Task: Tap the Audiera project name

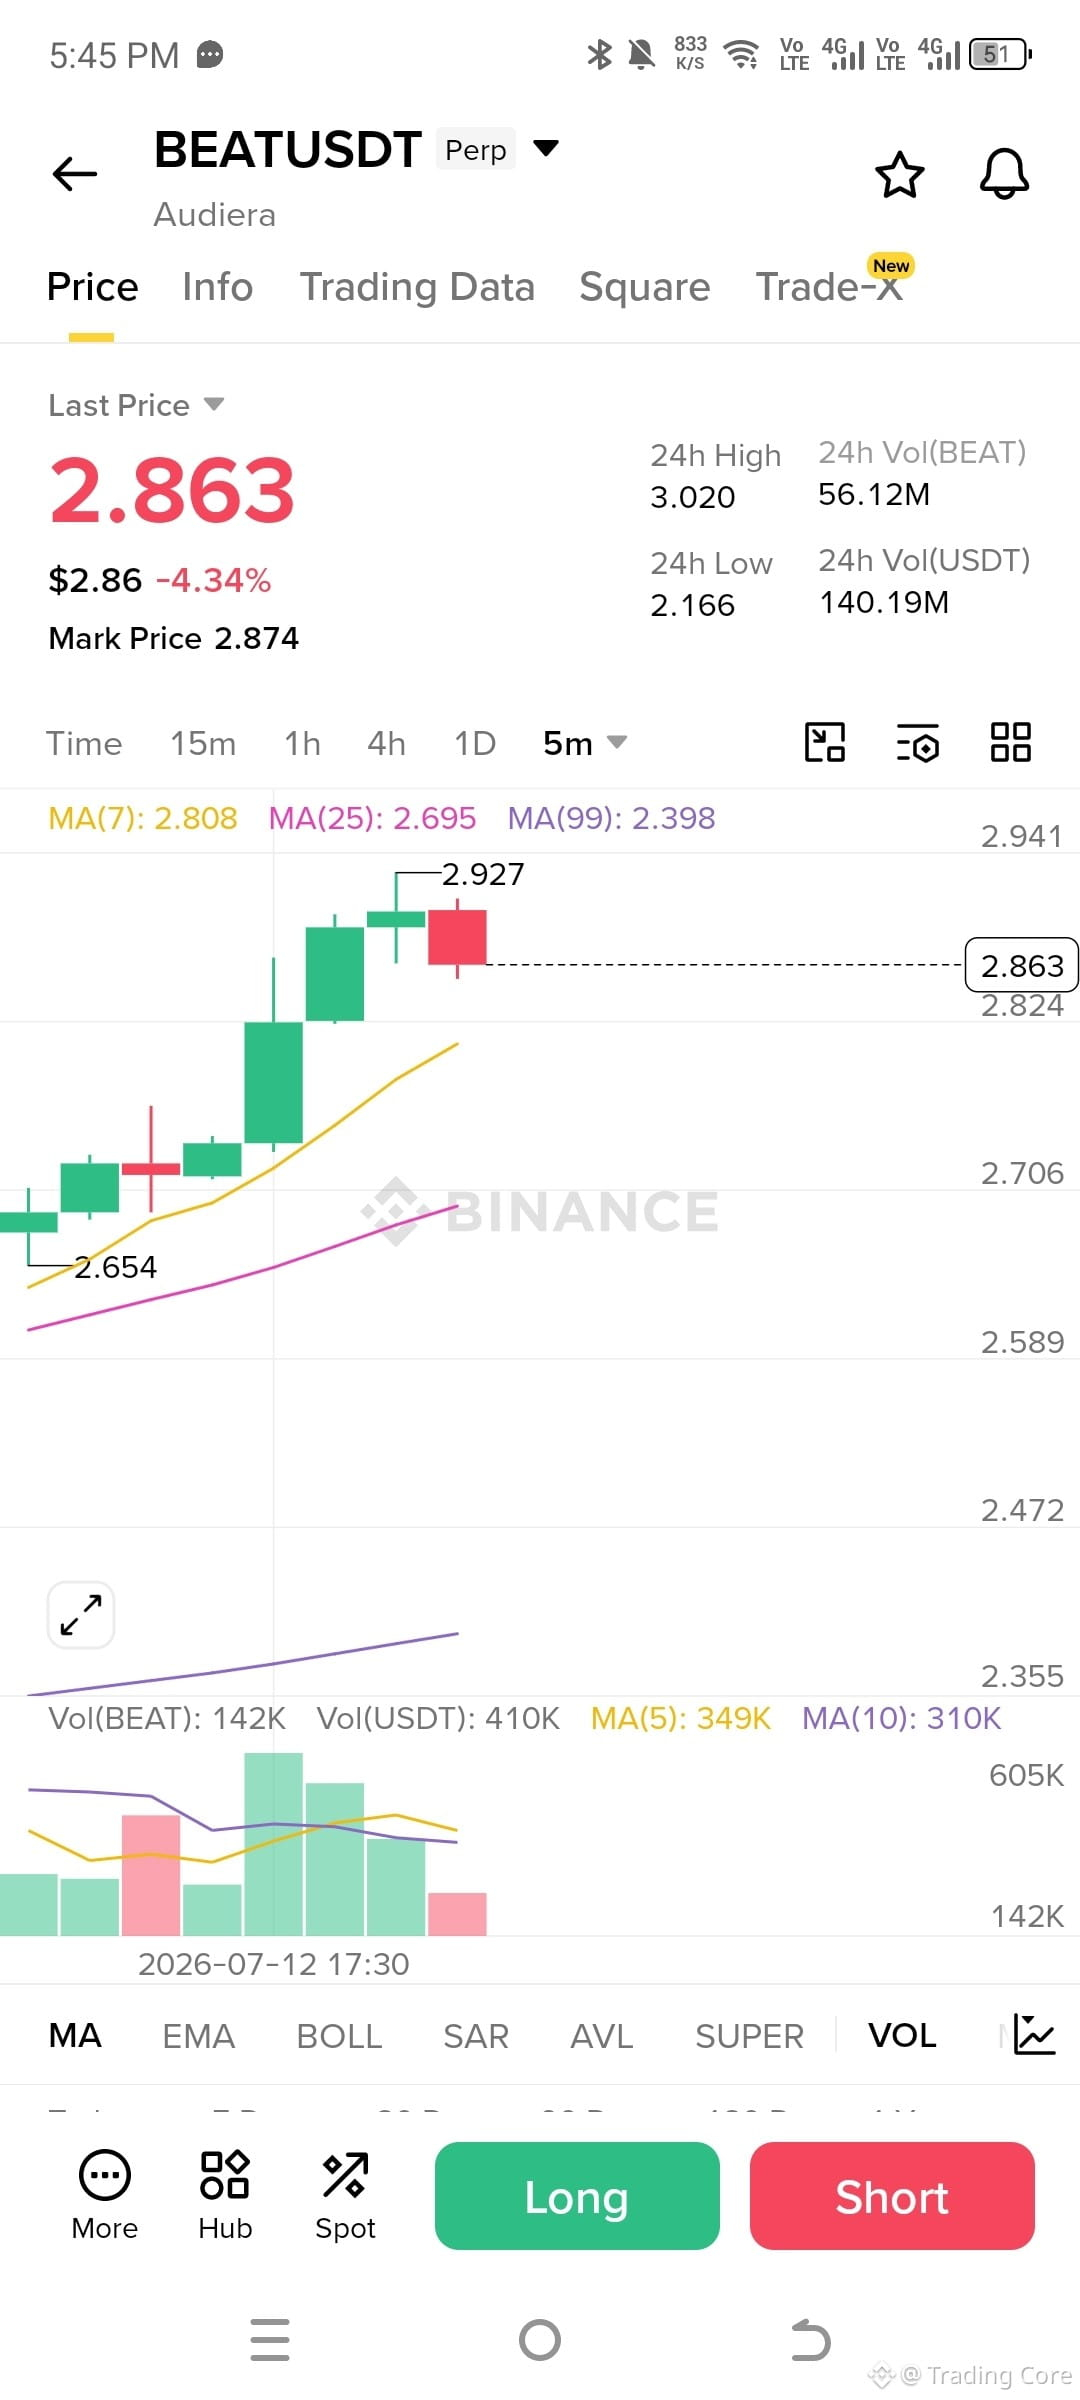Action: point(215,215)
